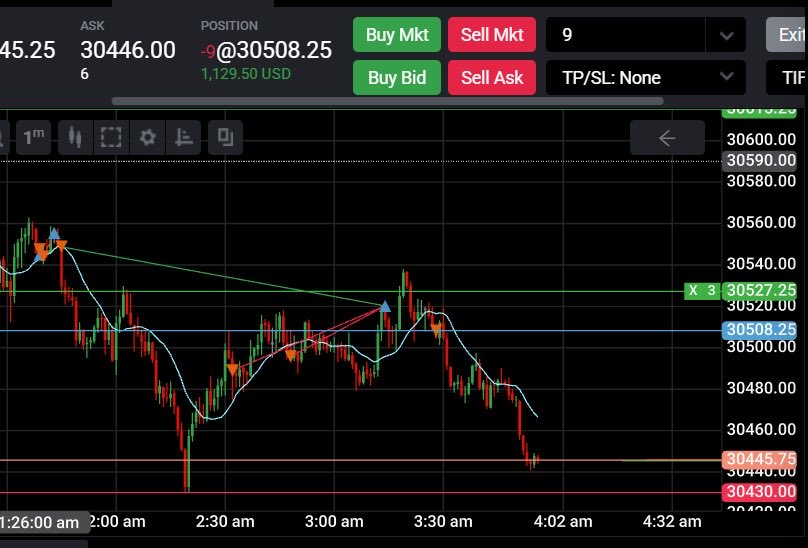Screen dimensions: 808x548
Task: Click the blue 30508.25 position price label
Action: pyautogui.click(x=760, y=330)
